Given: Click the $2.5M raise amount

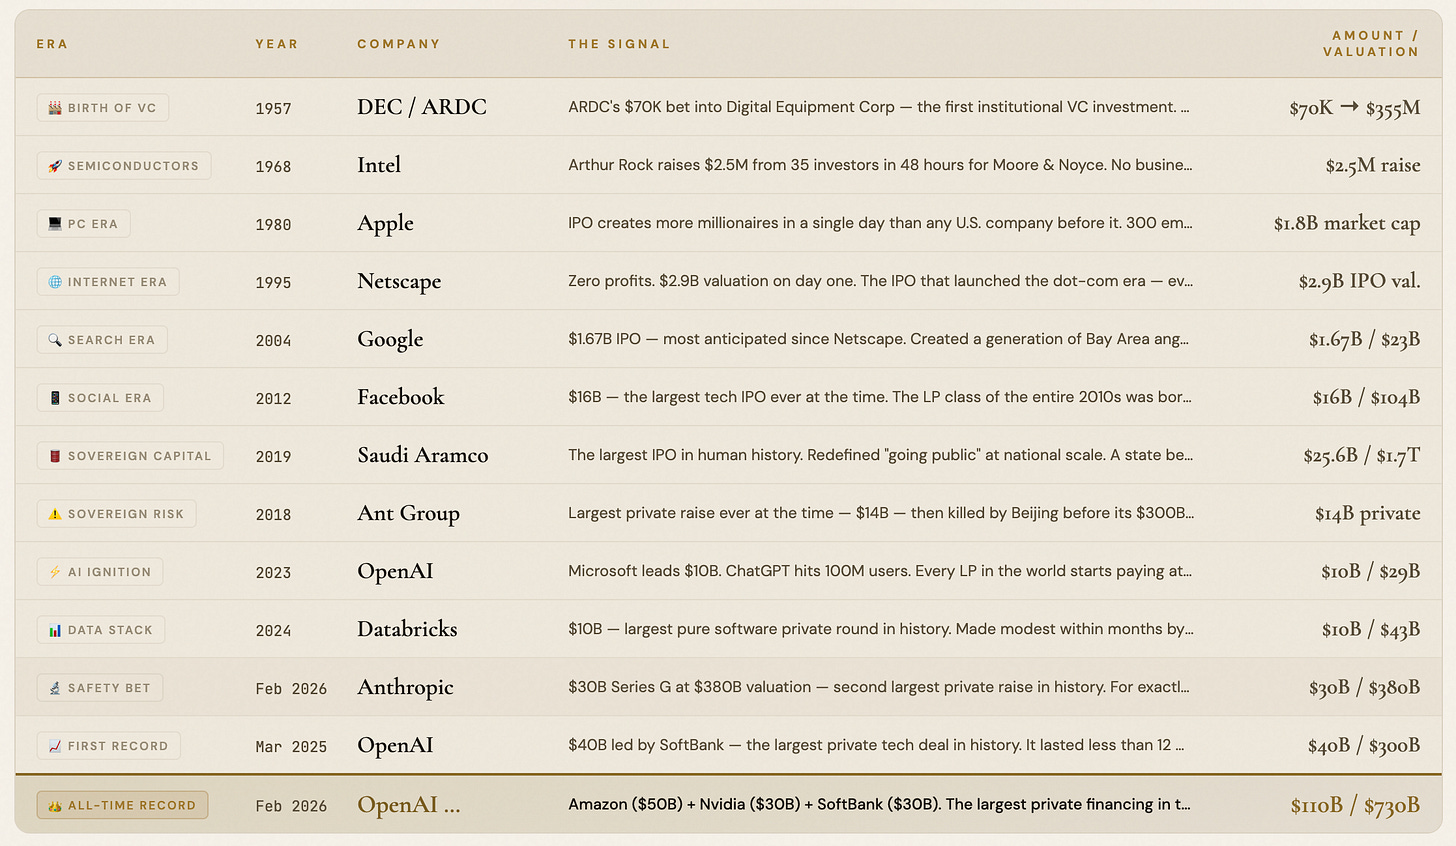Looking at the screenshot, I should click(1373, 166).
